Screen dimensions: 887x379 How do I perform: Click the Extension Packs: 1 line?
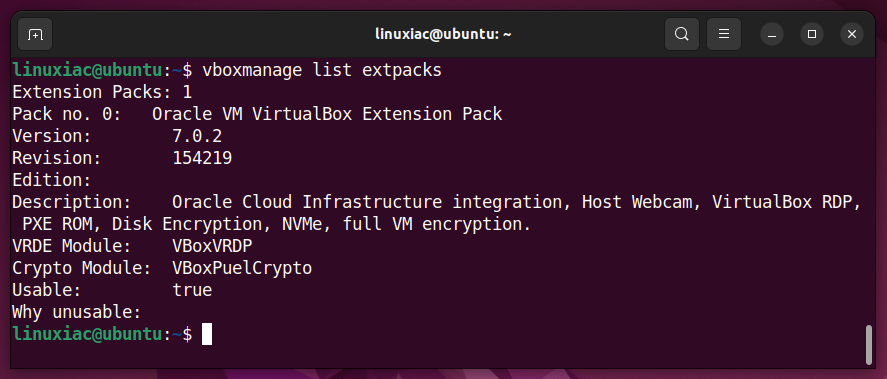point(102,92)
